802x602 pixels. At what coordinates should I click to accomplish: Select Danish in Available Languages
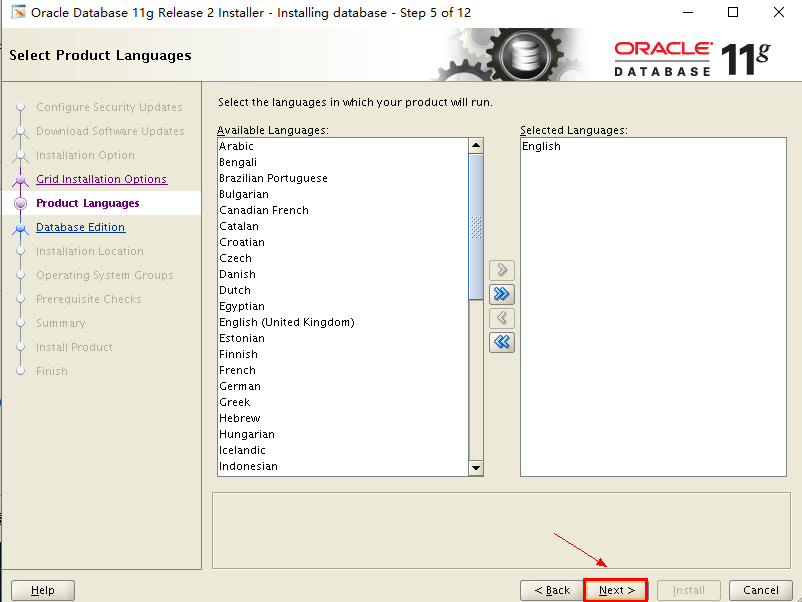pos(343,274)
